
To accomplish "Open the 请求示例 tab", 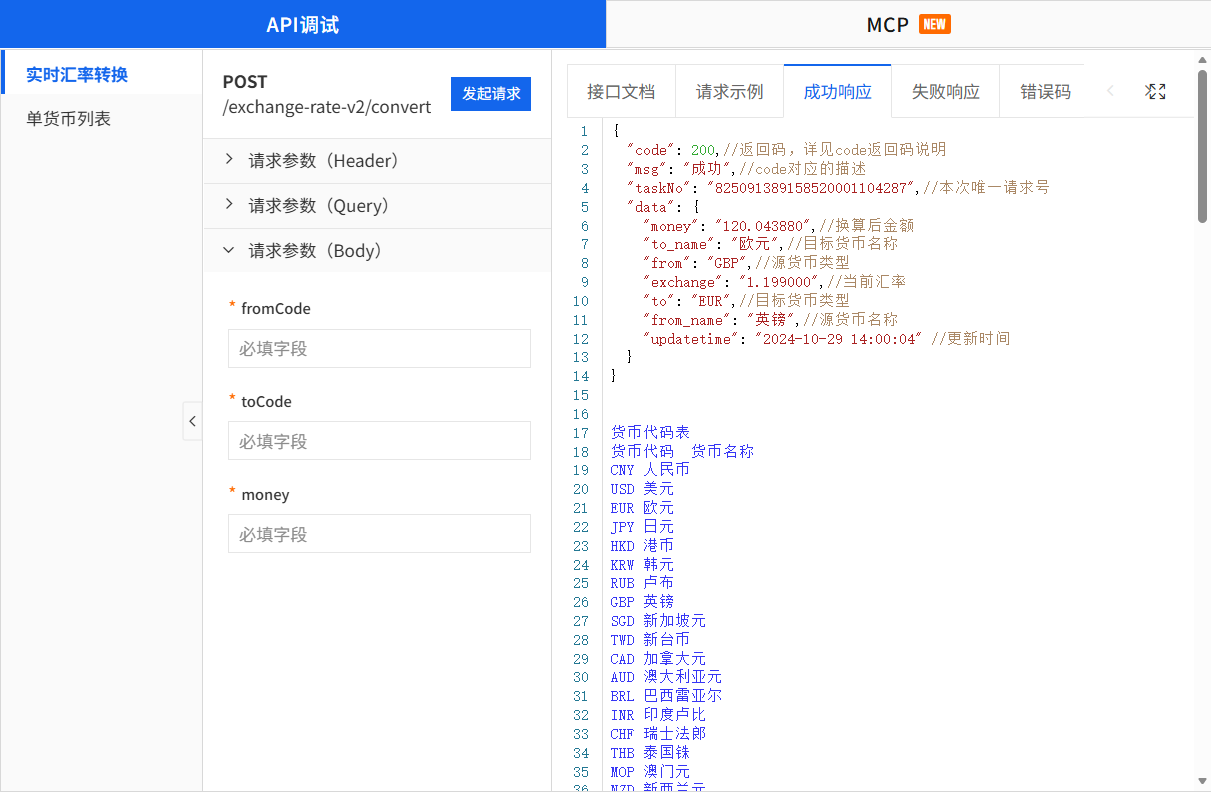I will point(729,92).
